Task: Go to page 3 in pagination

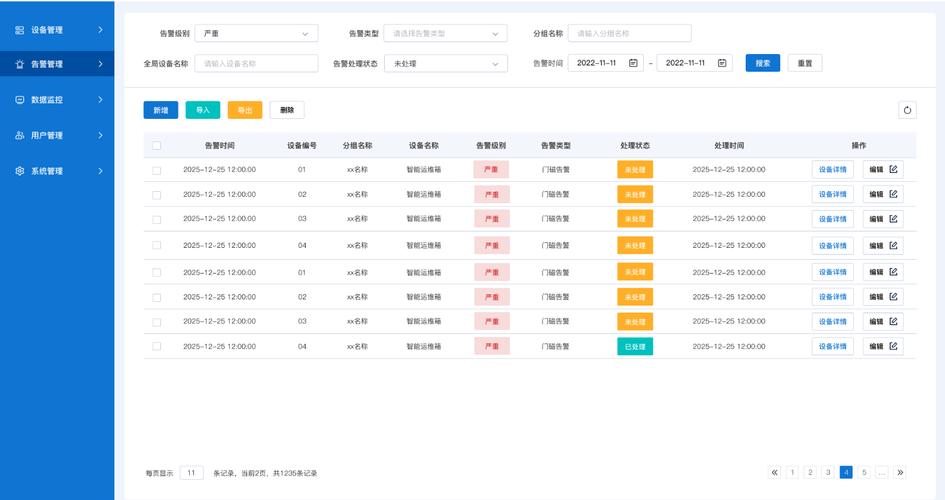Action: (828, 473)
